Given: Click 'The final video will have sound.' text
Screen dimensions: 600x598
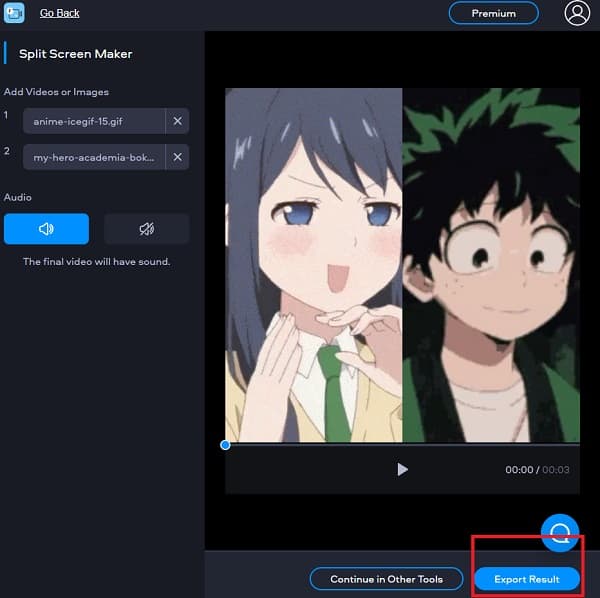Looking at the screenshot, I should tap(96, 262).
